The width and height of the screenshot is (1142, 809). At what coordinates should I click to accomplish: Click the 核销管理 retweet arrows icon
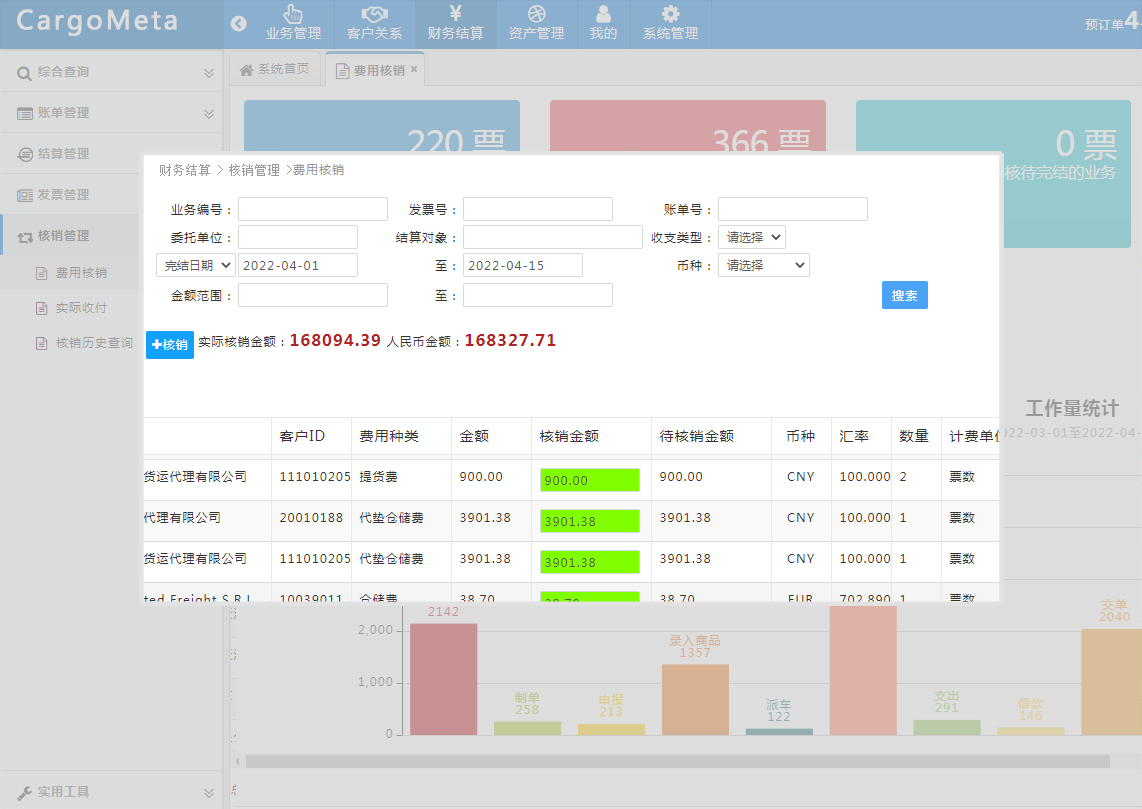[x=25, y=237]
